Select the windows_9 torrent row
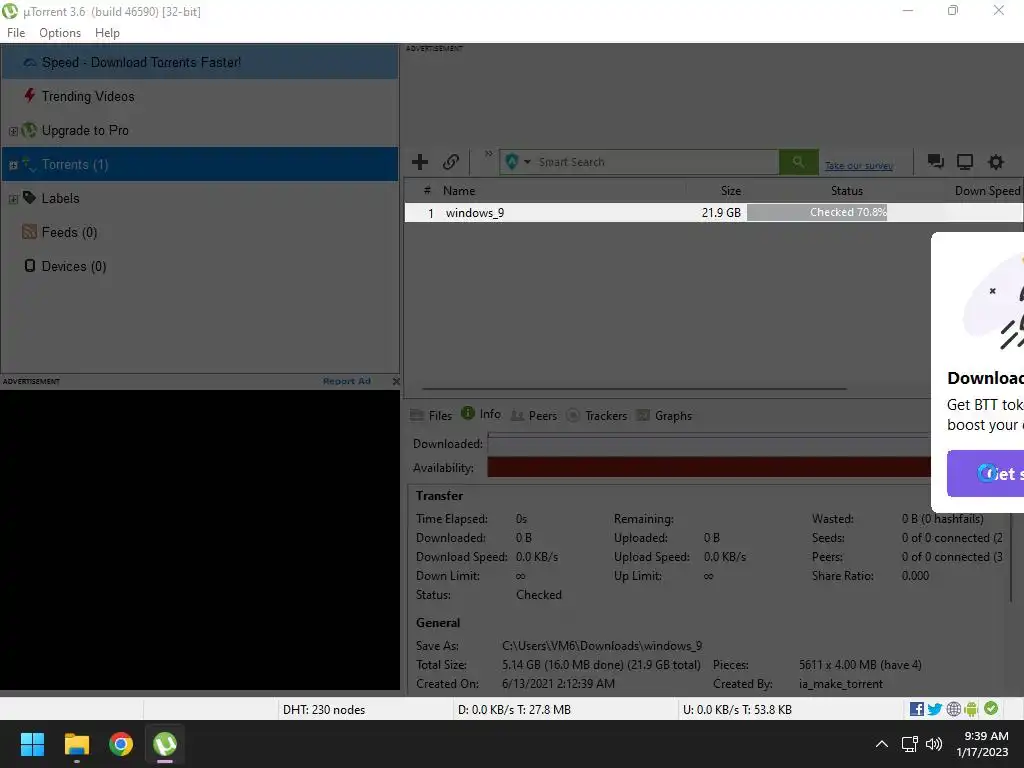The height and width of the screenshot is (768, 1024). tap(714, 212)
